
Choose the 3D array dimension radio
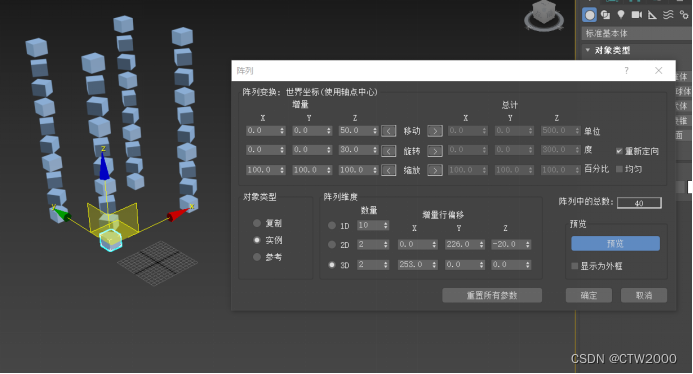click(332, 265)
